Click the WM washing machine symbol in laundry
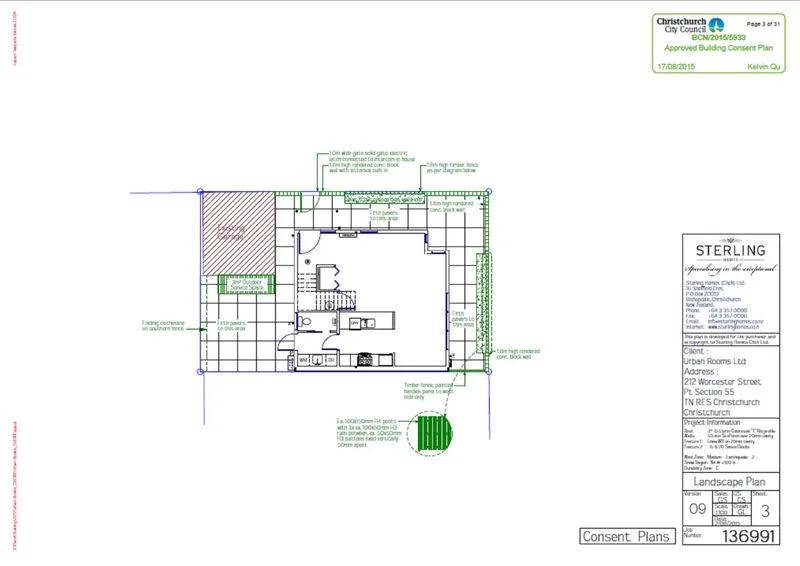 click(x=304, y=360)
